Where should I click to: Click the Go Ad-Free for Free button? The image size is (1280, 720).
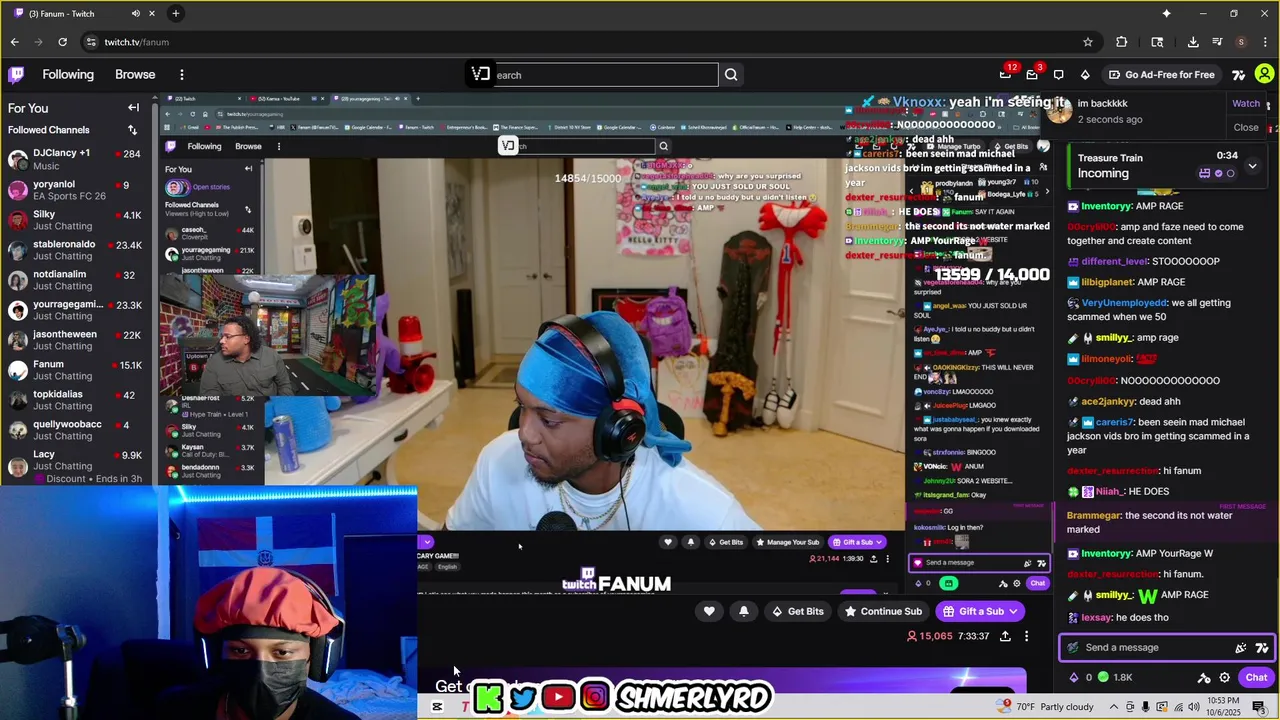(1161, 74)
